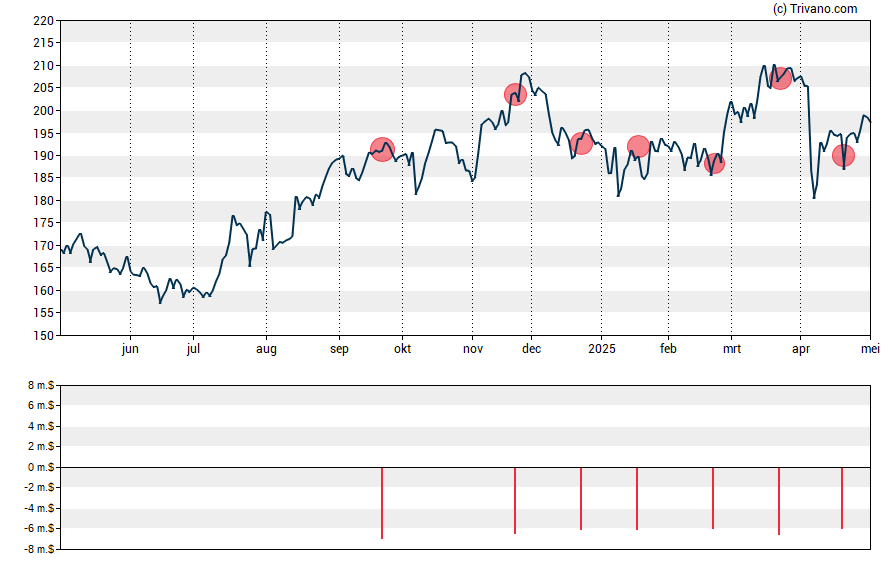
Task: Click the red bar in late February
Action: [713, 498]
